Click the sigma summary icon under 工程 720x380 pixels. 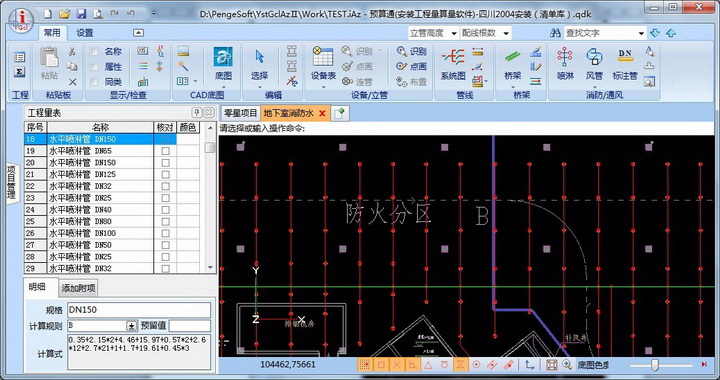click(x=19, y=72)
